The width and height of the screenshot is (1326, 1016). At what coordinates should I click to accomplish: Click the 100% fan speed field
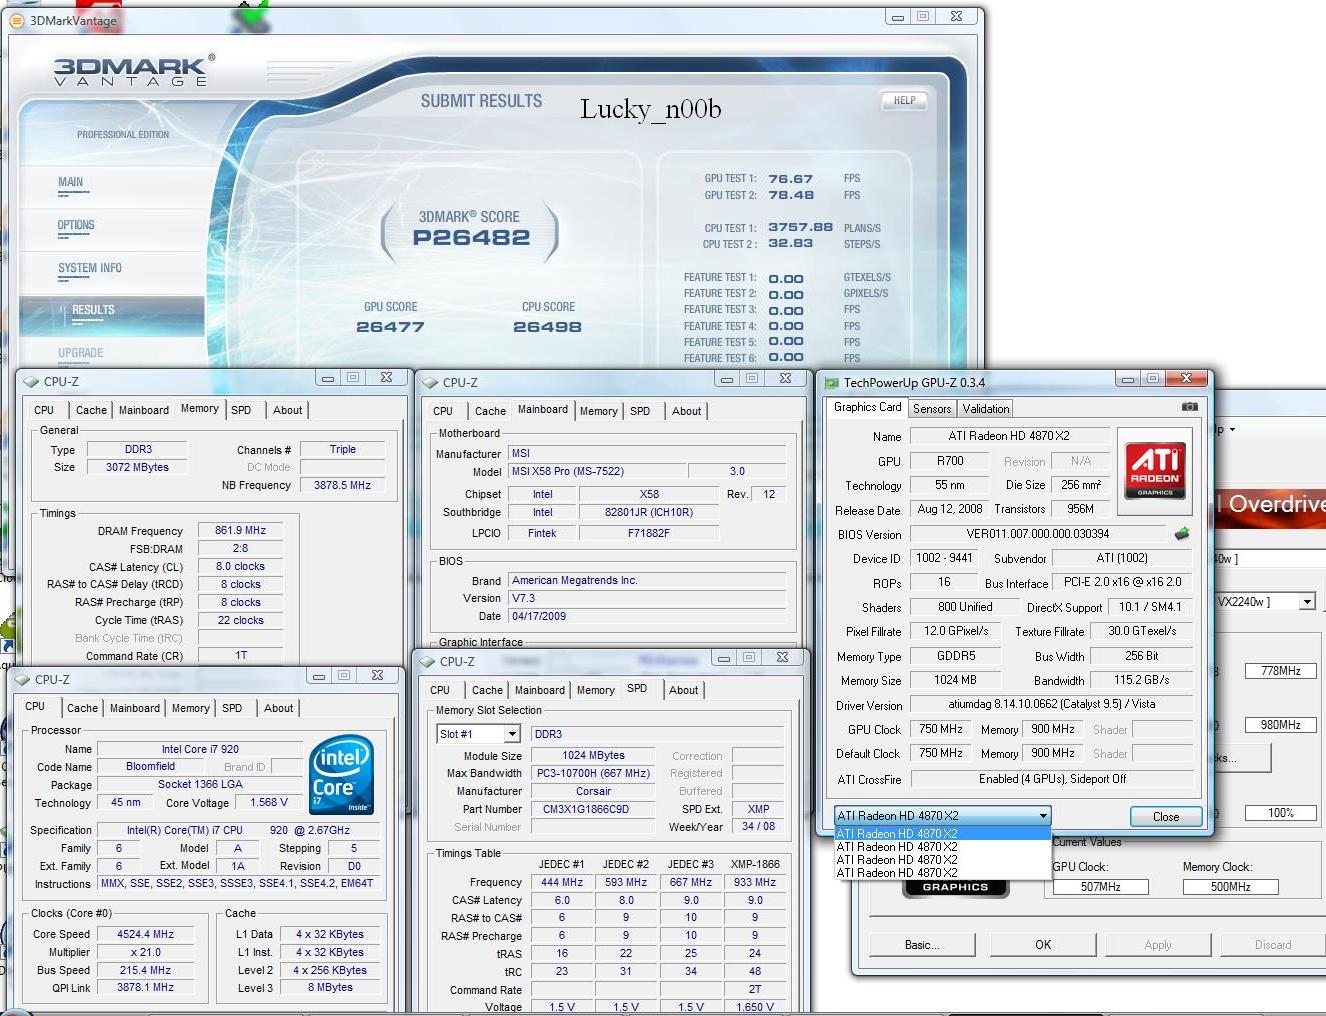[x=1281, y=813]
